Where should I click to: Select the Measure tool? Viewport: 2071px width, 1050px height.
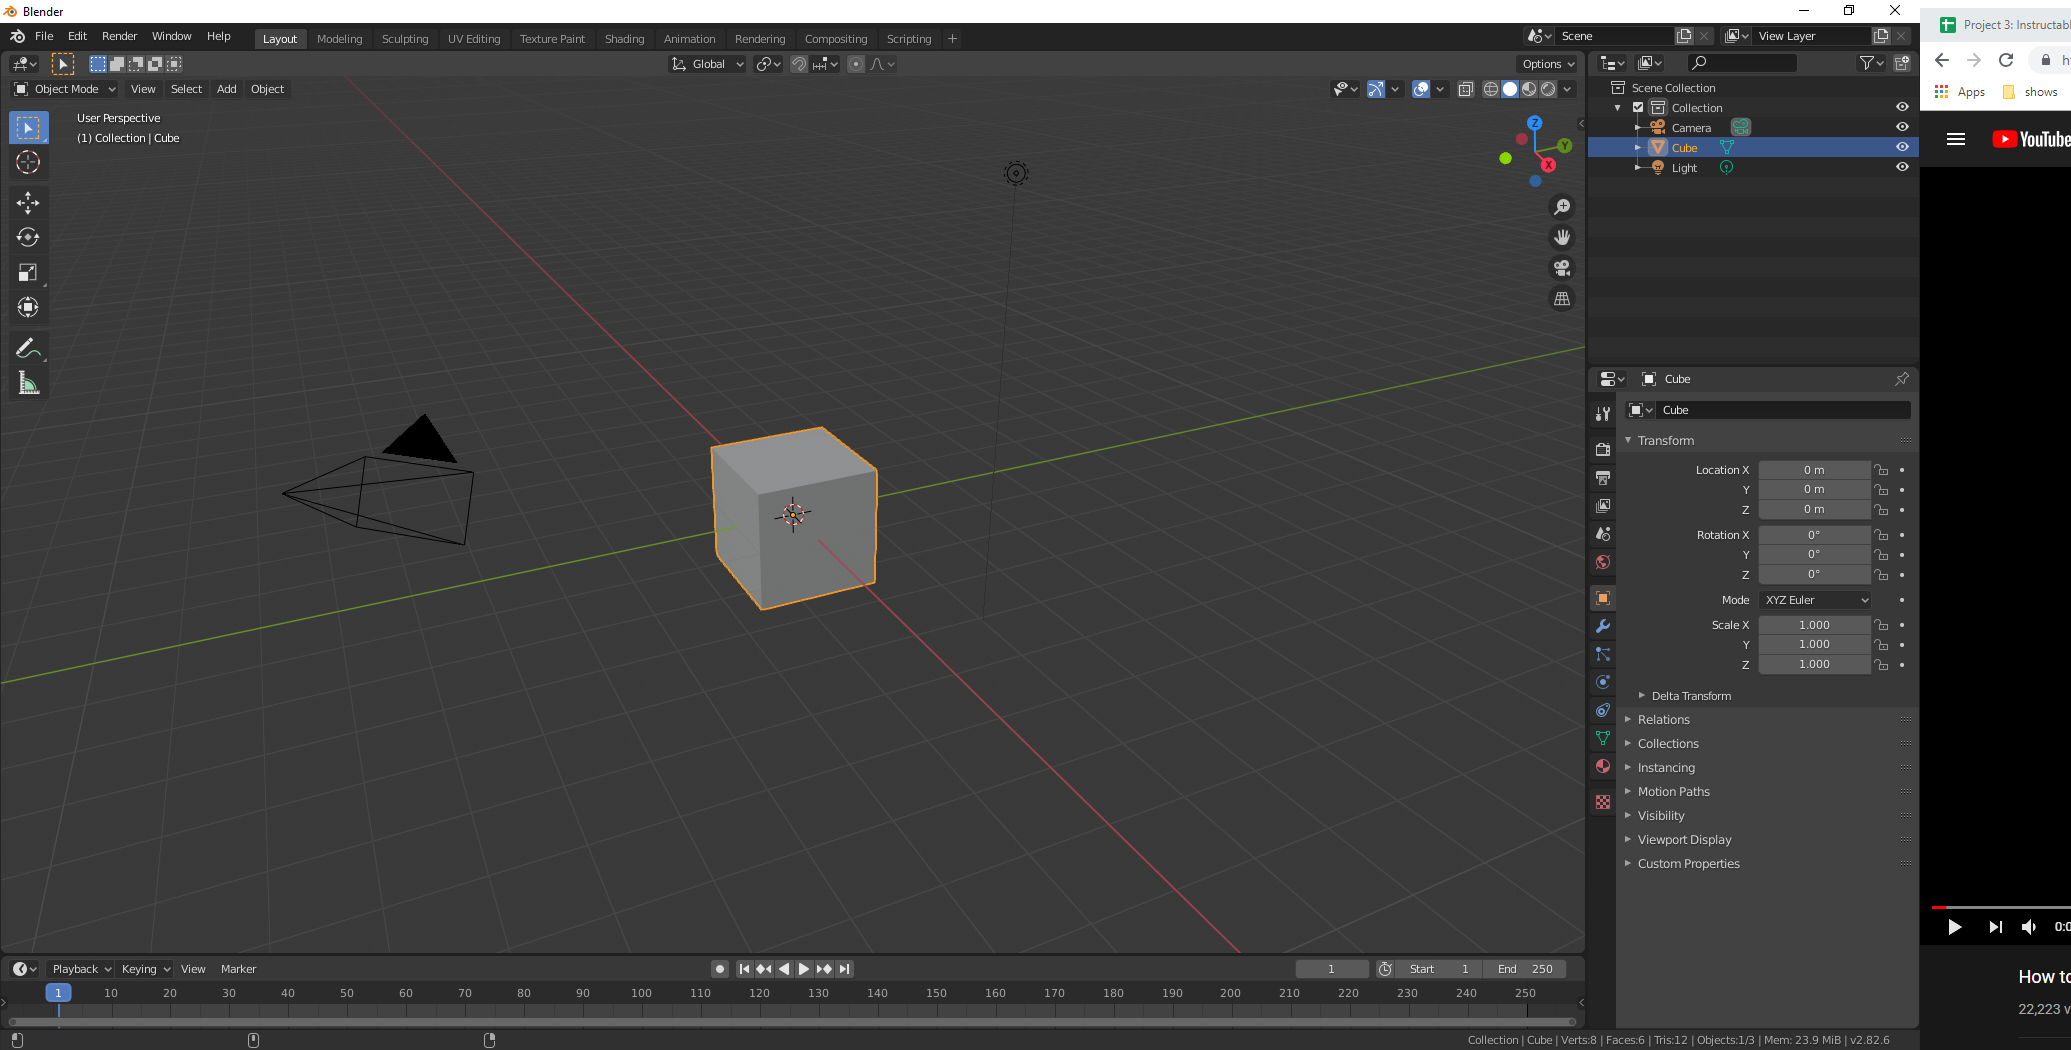pos(28,382)
